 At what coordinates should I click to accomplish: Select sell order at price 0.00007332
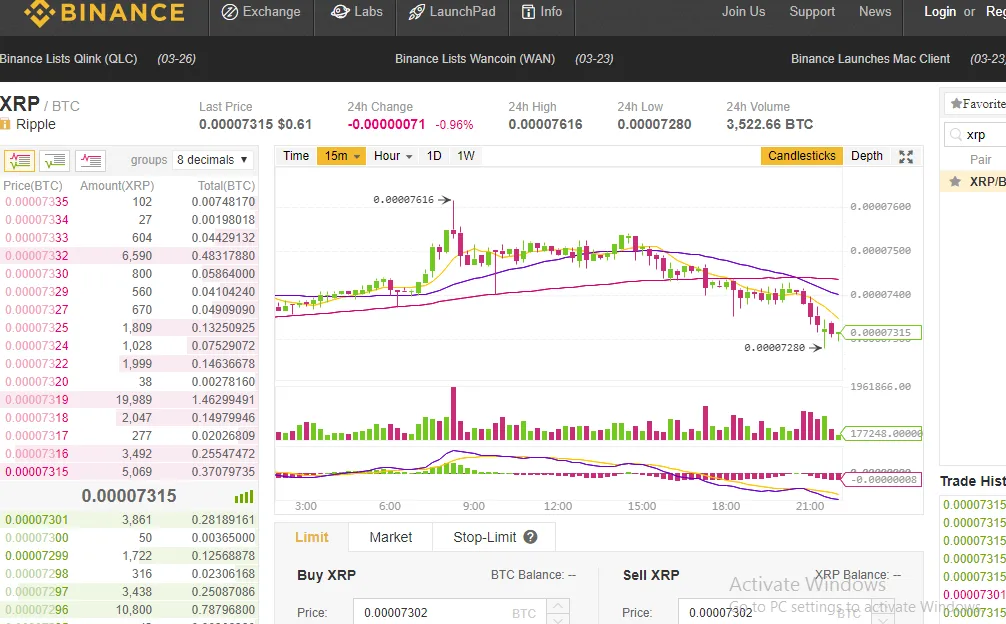point(129,256)
